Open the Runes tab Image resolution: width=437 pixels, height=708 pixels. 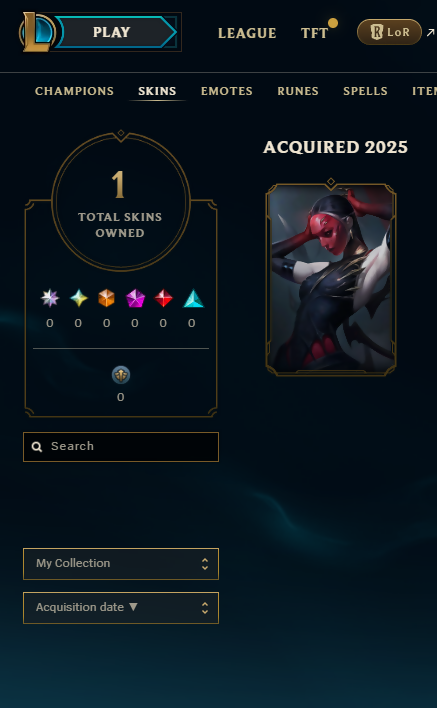click(x=298, y=91)
